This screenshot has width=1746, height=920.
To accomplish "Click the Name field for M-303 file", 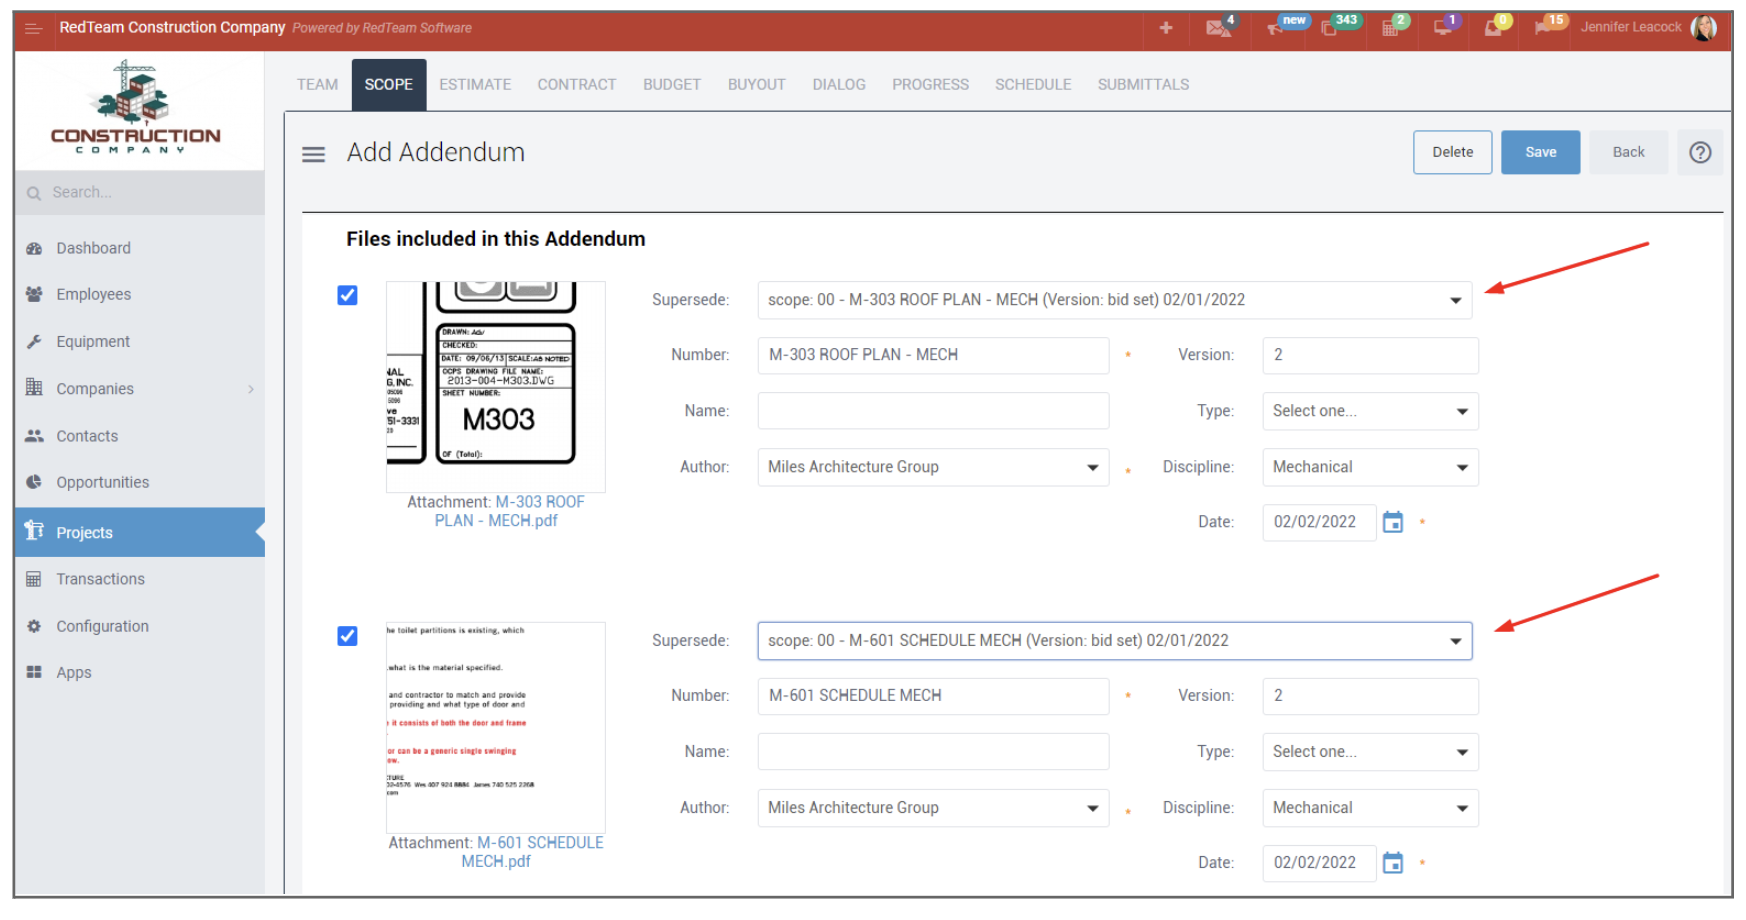I will pyautogui.click(x=932, y=411).
